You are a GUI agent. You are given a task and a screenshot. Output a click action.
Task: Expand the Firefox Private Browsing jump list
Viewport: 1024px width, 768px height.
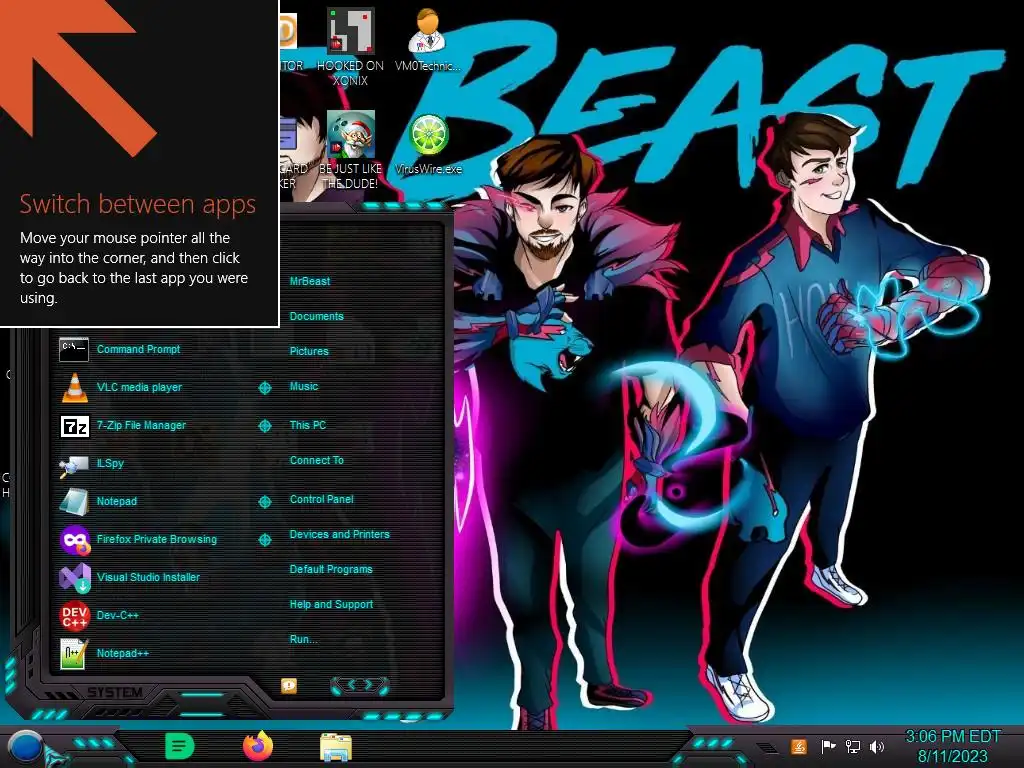click(264, 539)
